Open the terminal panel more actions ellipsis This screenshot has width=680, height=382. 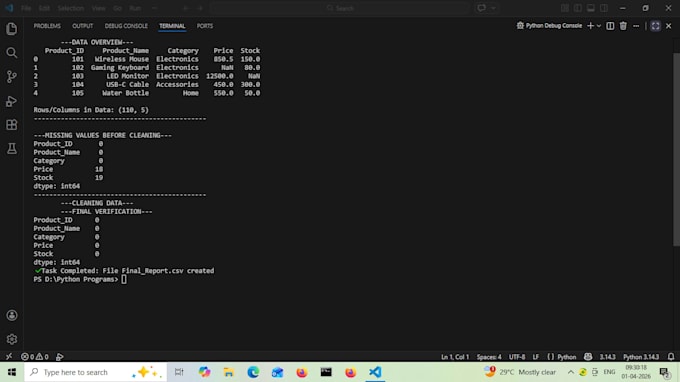[636, 26]
